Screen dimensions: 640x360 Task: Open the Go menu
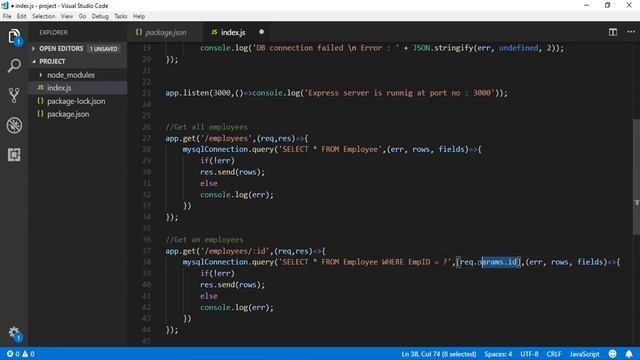point(82,16)
